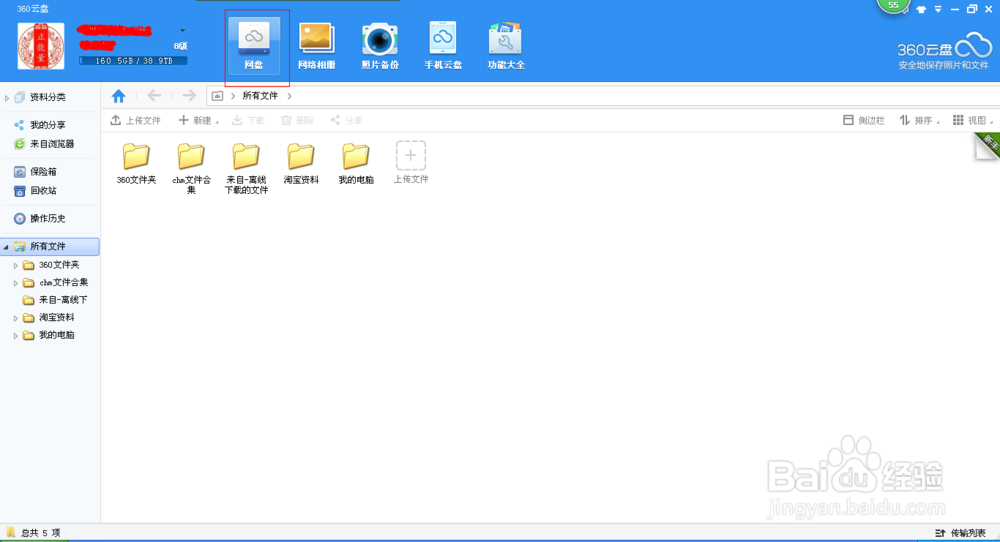Image resolution: width=1000 pixels, height=542 pixels.
Task: Click the 分享 share toolbar button
Action: tap(346, 120)
